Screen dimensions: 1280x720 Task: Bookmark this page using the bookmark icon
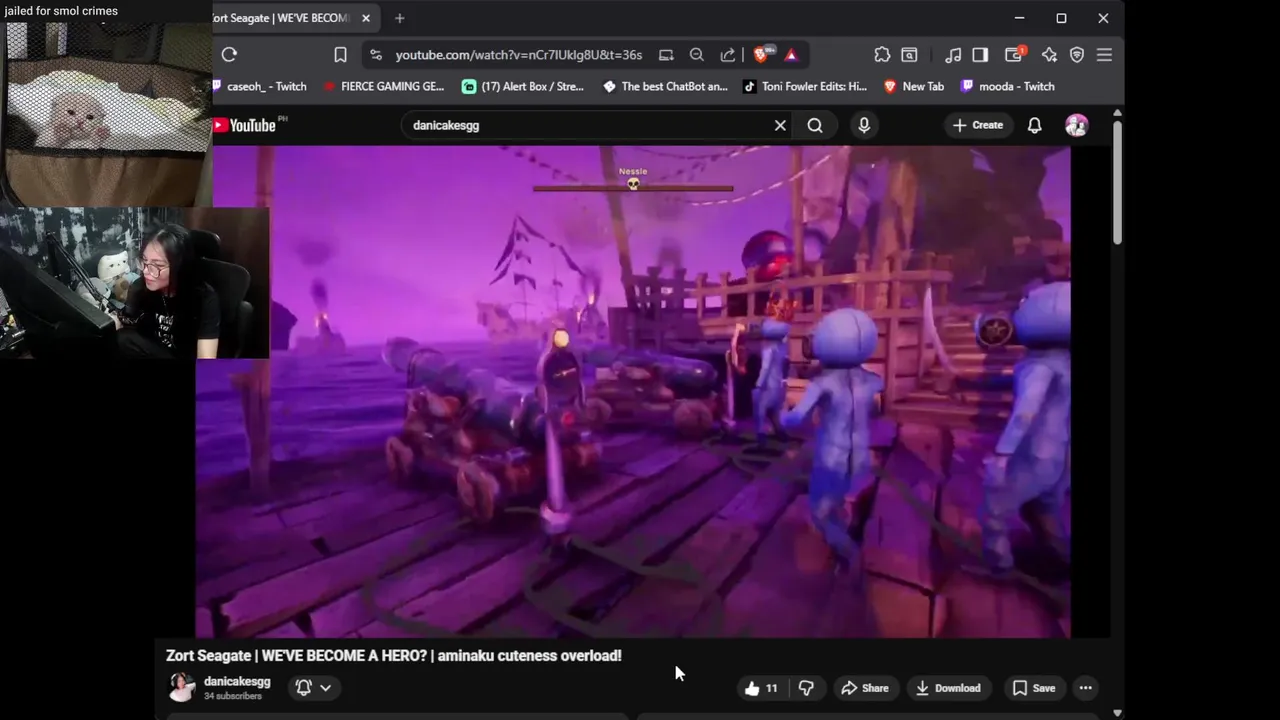point(340,55)
